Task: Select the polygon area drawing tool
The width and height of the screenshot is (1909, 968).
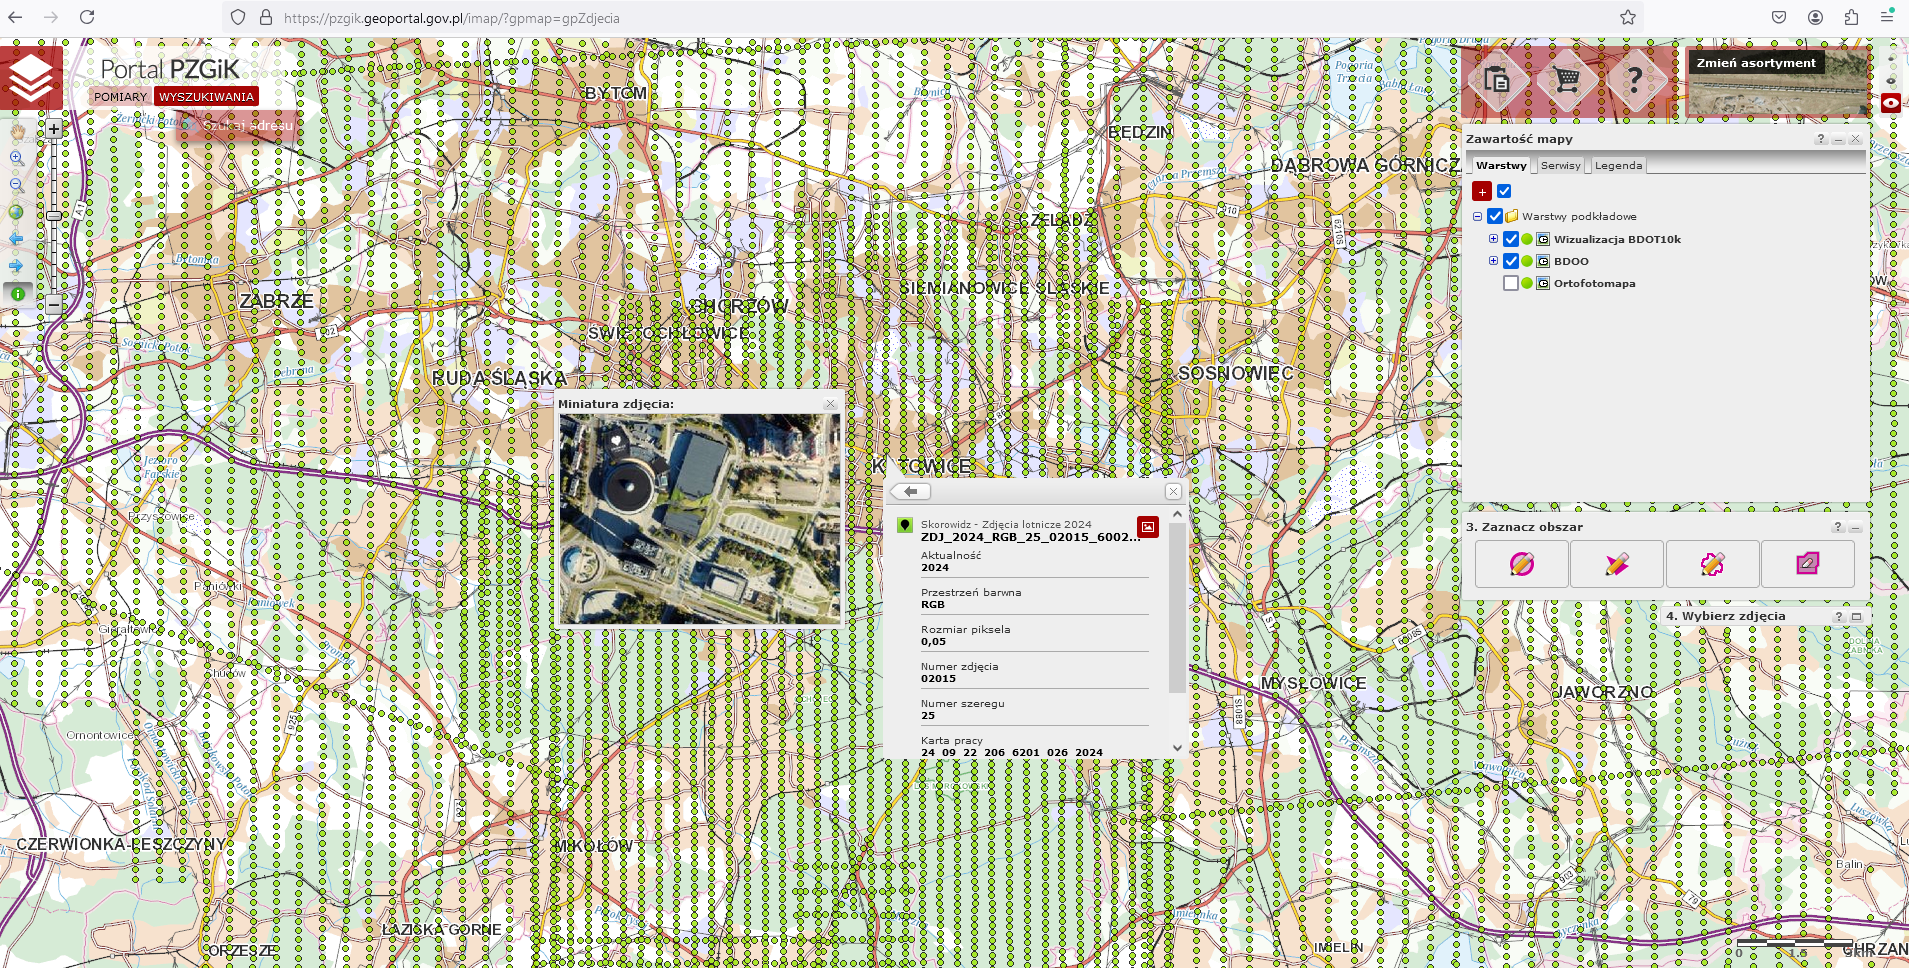Action: (x=1617, y=564)
